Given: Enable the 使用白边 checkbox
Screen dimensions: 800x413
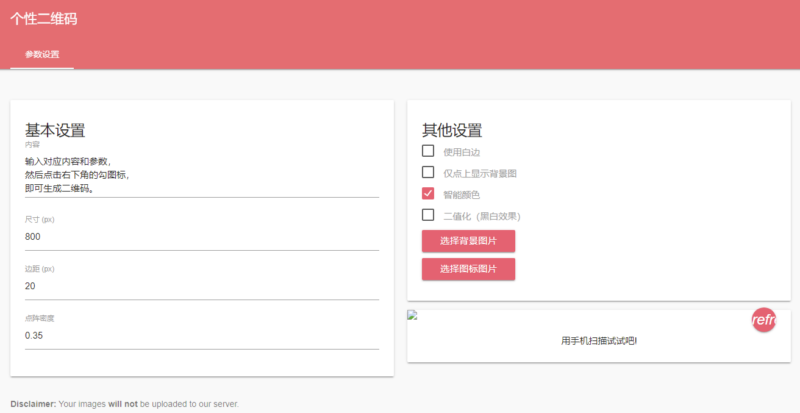Looking at the screenshot, I should (428, 151).
